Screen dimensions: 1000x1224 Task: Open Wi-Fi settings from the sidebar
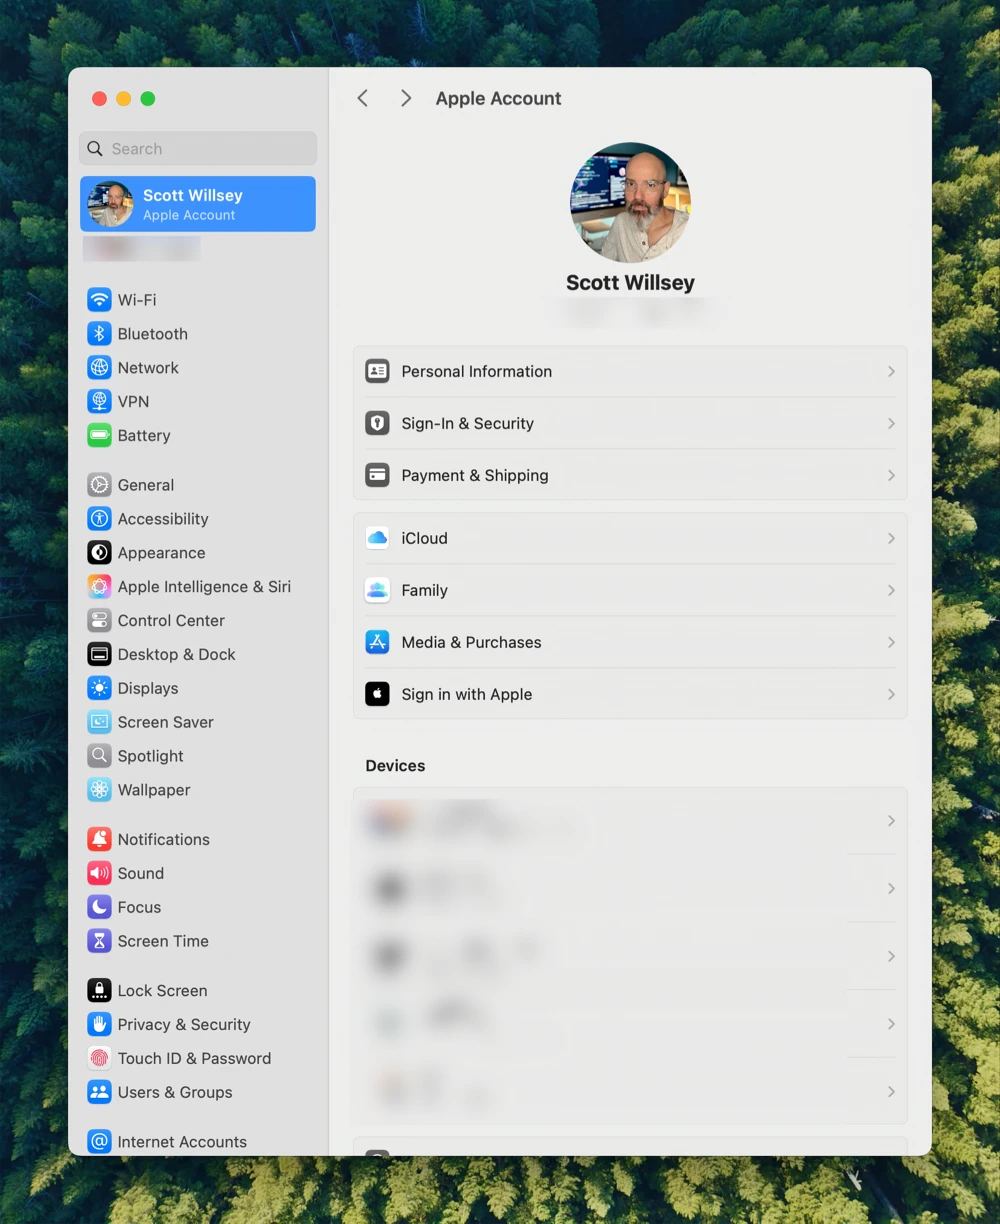pyautogui.click(x=137, y=299)
